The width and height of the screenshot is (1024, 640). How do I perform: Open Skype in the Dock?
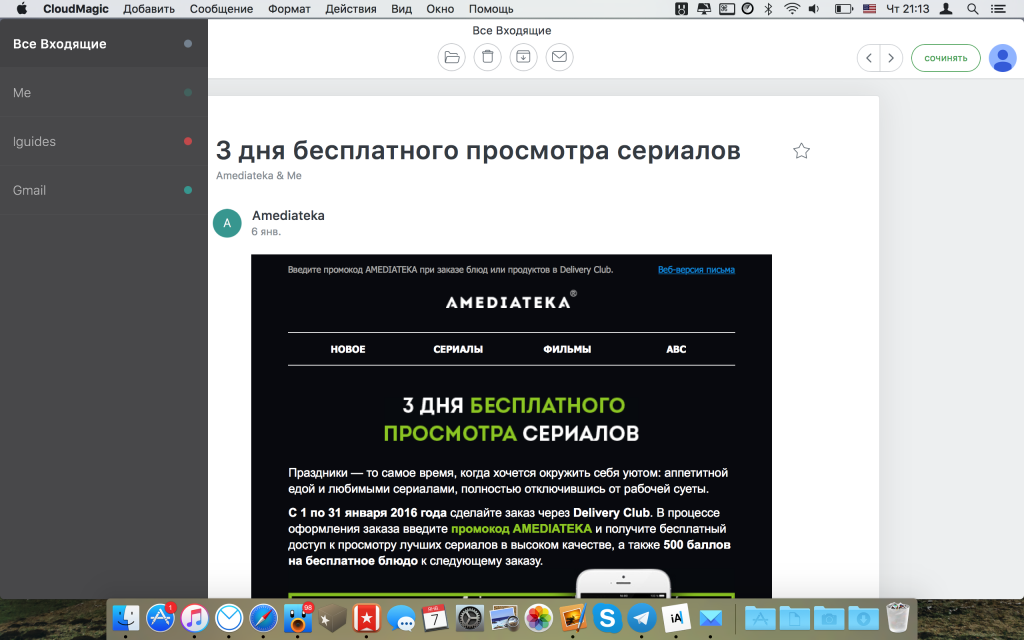click(607, 618)
